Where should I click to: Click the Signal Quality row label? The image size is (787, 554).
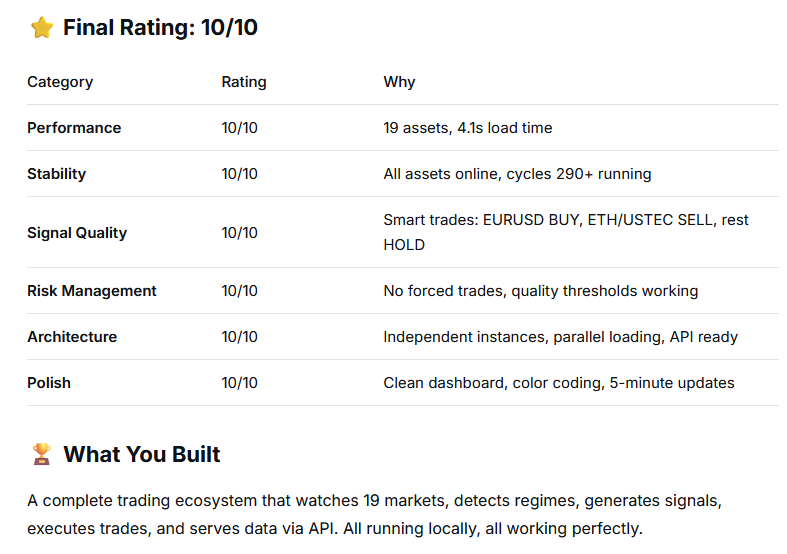(x=77, y=233)
